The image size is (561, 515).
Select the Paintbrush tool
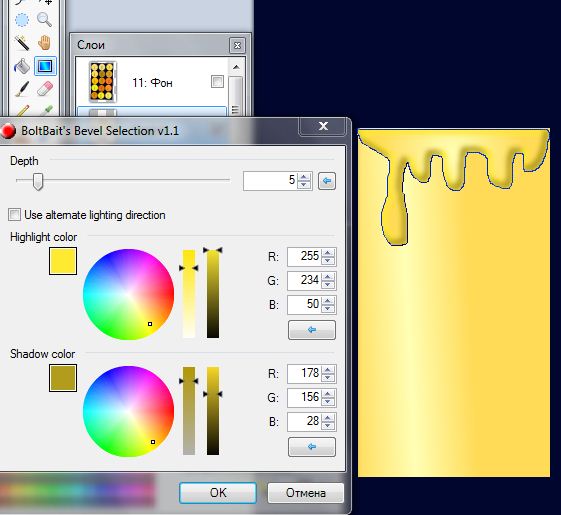point(22,88)
